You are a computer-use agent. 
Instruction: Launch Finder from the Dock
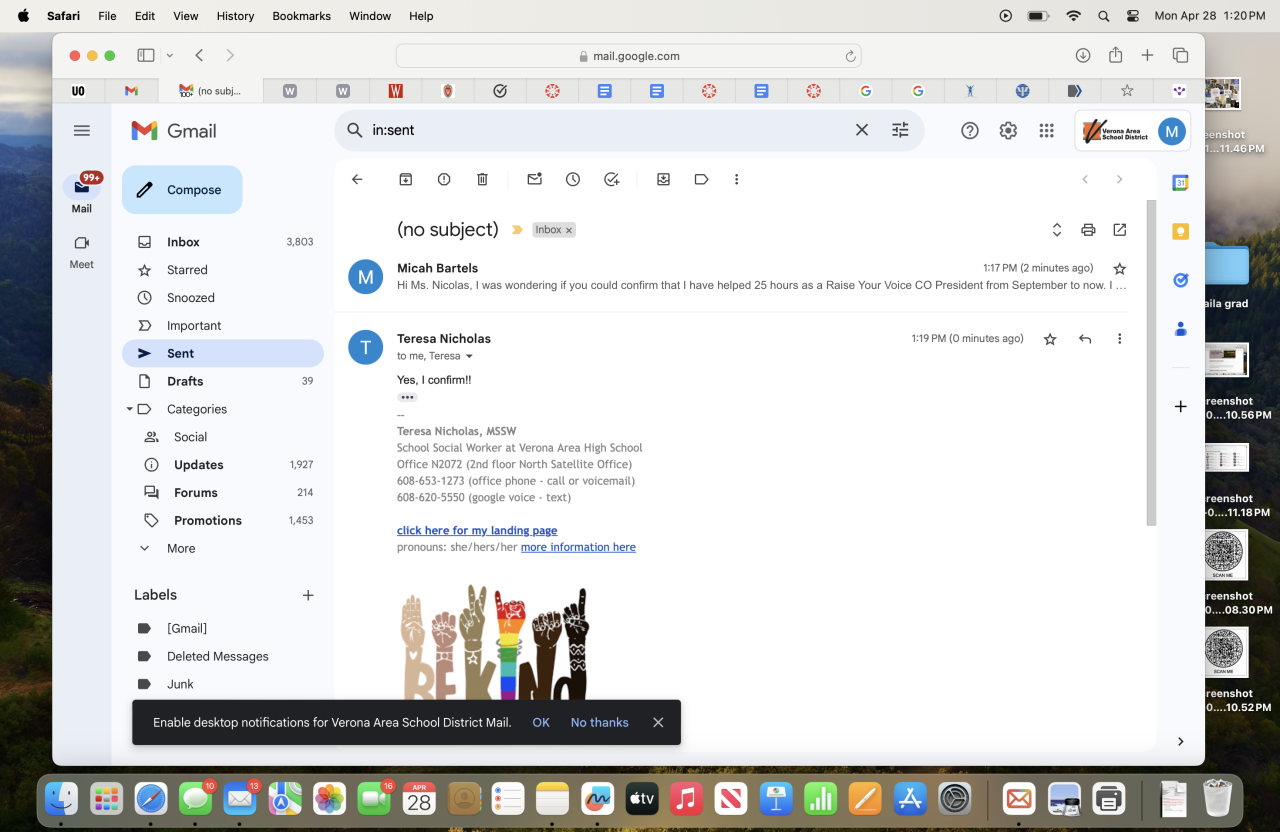tap(62, 798)
